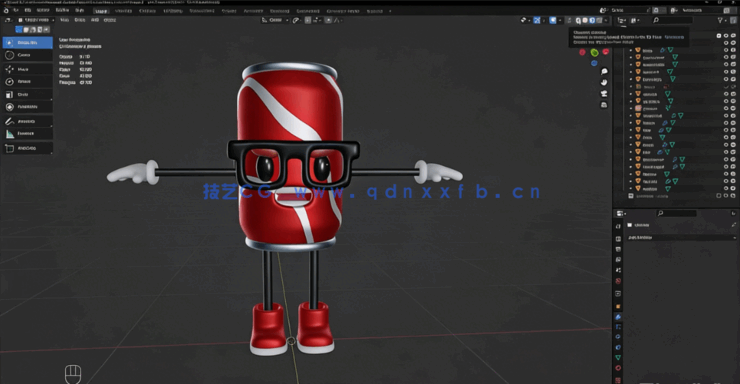Open the Select menu in viewport header
740x384 pixels.
(80, 20)
